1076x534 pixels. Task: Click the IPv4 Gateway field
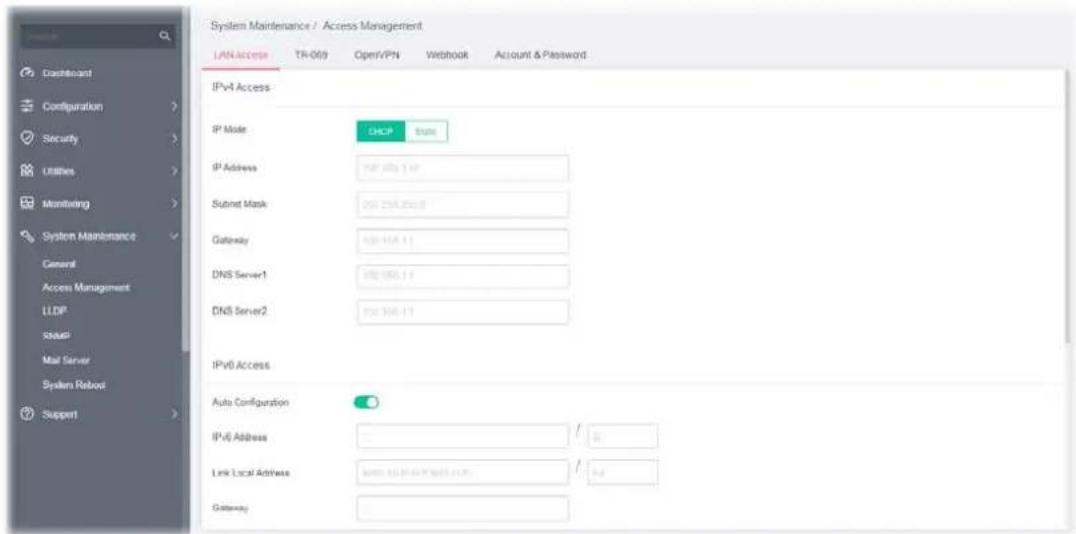(x=463, y=240)
